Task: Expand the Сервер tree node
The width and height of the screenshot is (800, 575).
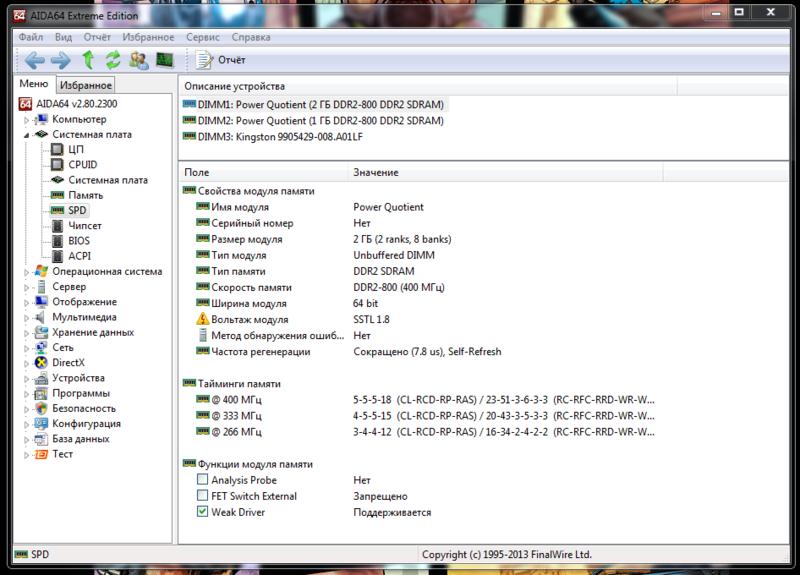Action: point(27,288)
